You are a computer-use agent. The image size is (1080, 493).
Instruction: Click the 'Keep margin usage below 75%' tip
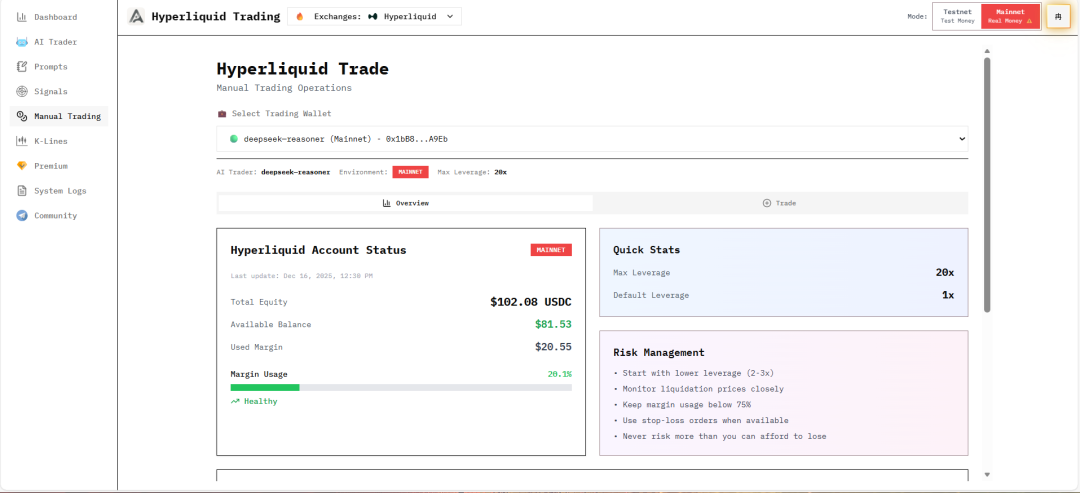point(687,405)
